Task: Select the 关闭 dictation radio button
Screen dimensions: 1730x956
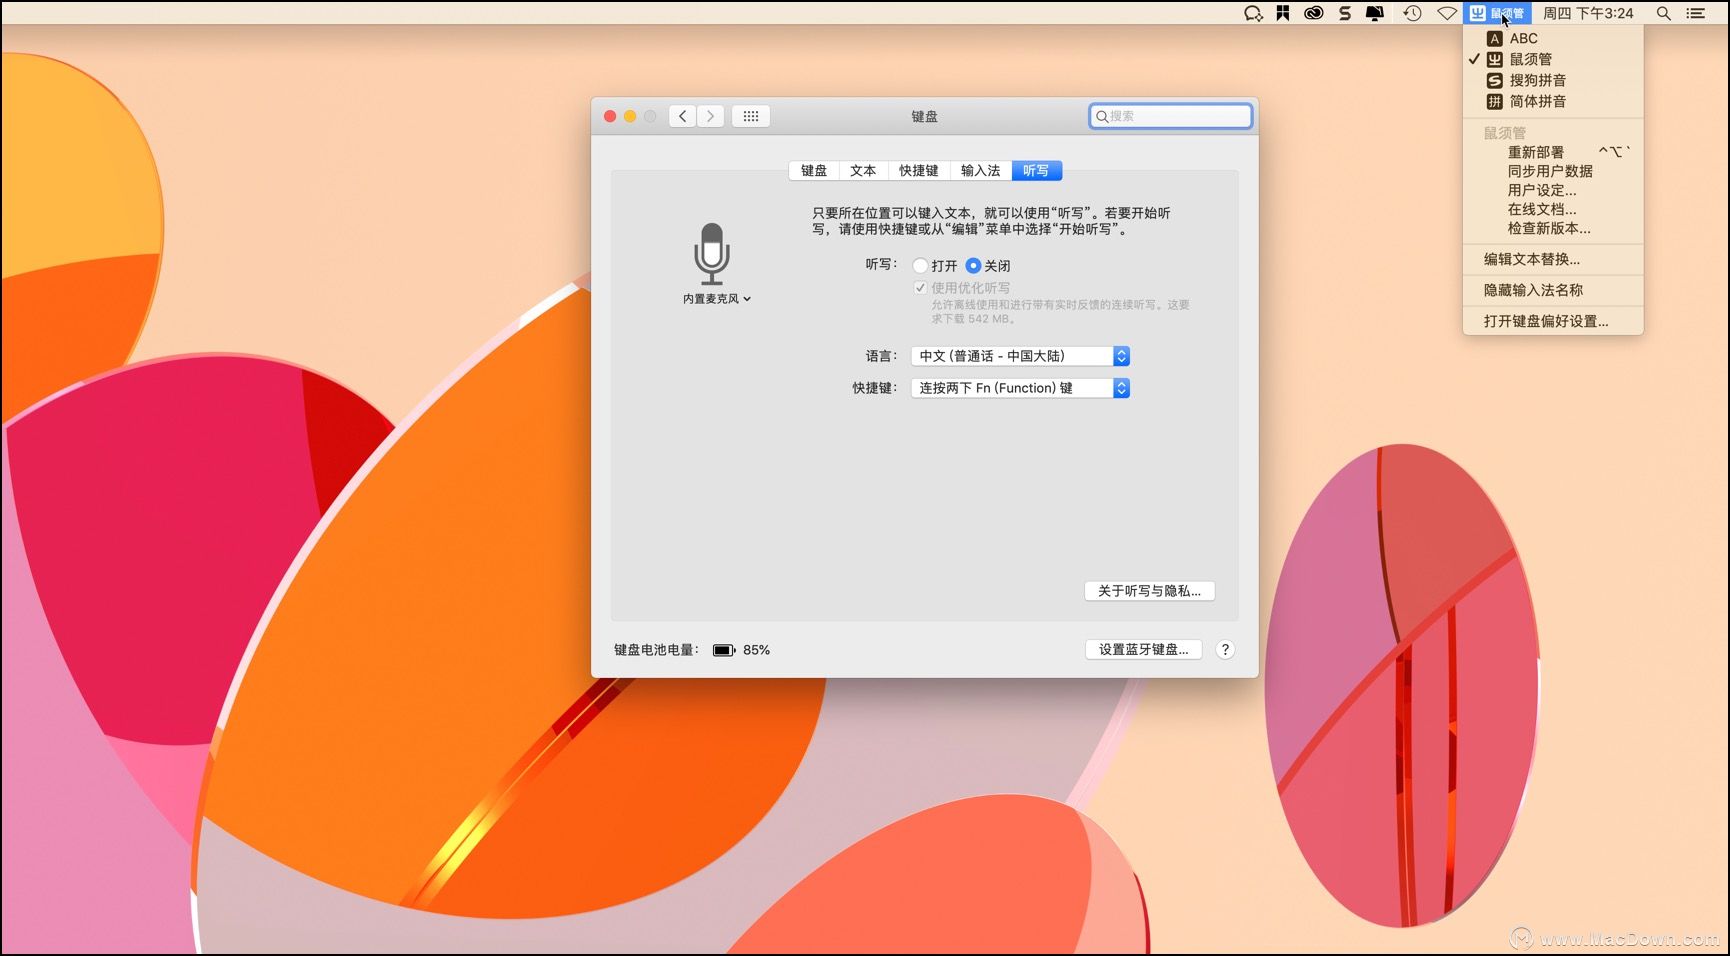Action: [x=973, y=266]
